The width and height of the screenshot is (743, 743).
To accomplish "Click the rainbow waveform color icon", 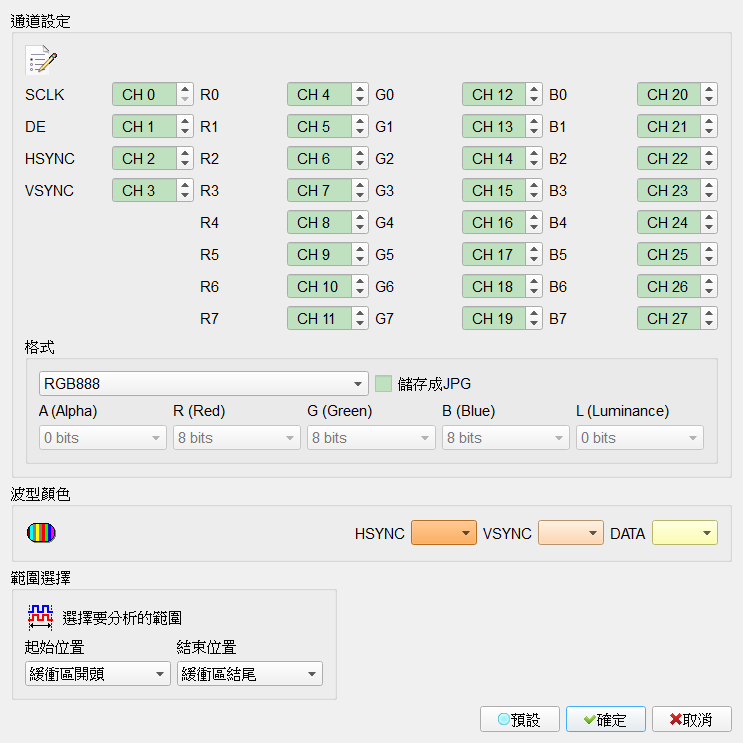I will (x=41, y=533).
